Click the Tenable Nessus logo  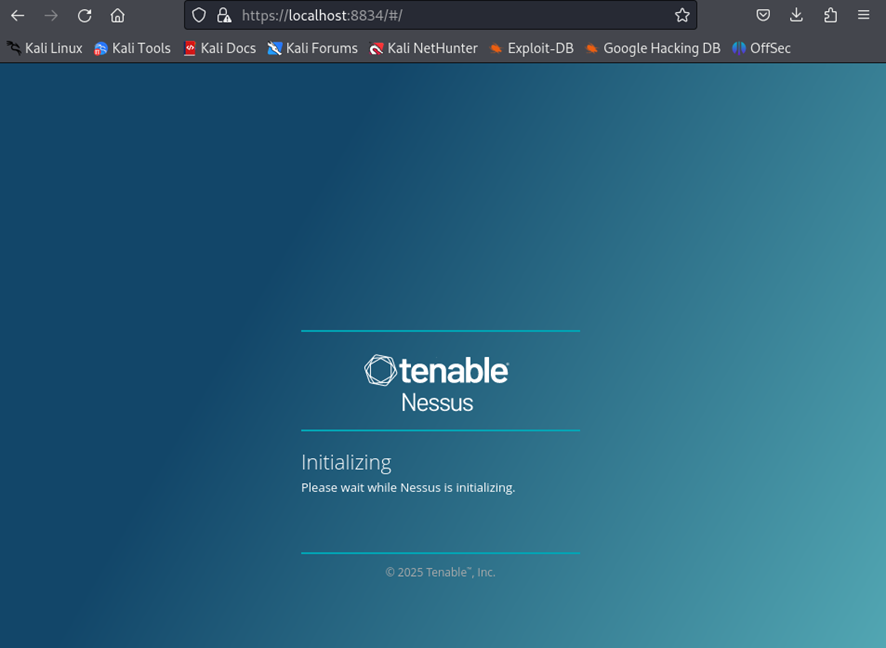437,383
